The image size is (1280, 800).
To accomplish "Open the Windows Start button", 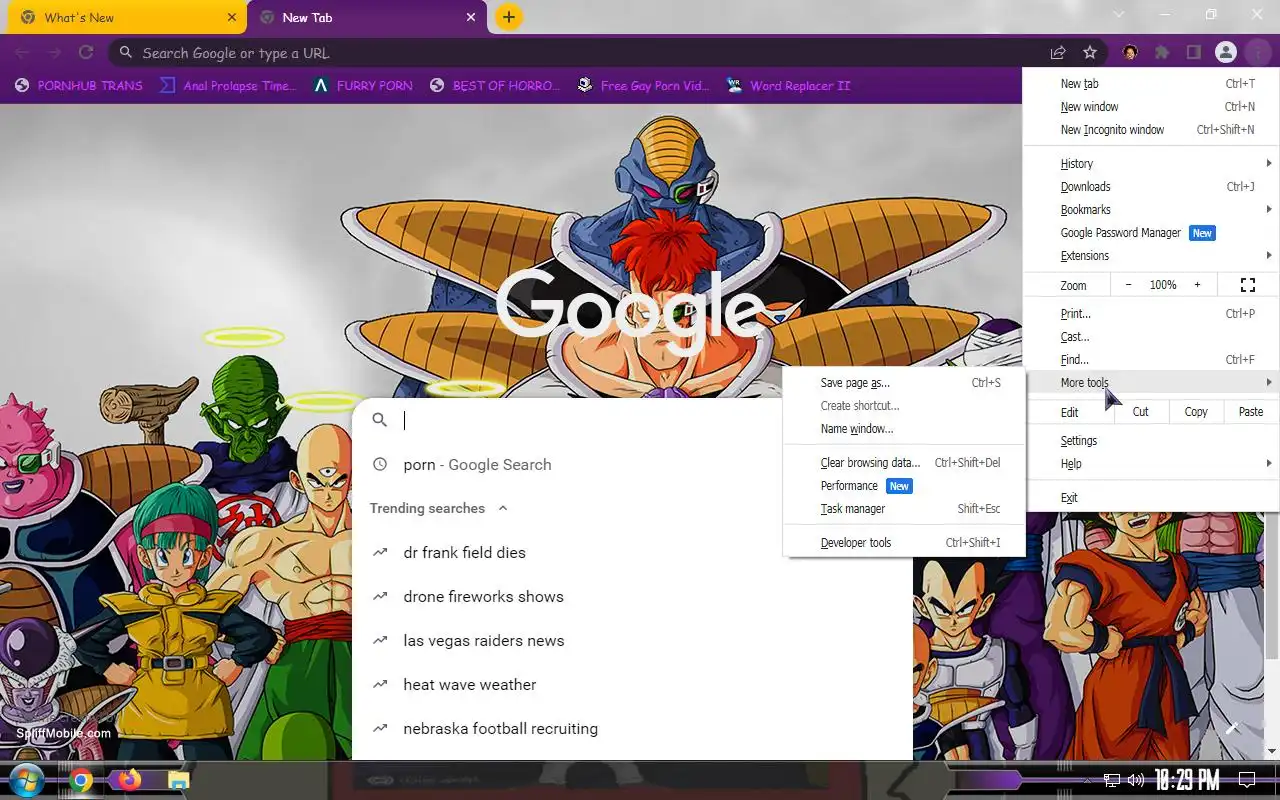I will 25,780.
